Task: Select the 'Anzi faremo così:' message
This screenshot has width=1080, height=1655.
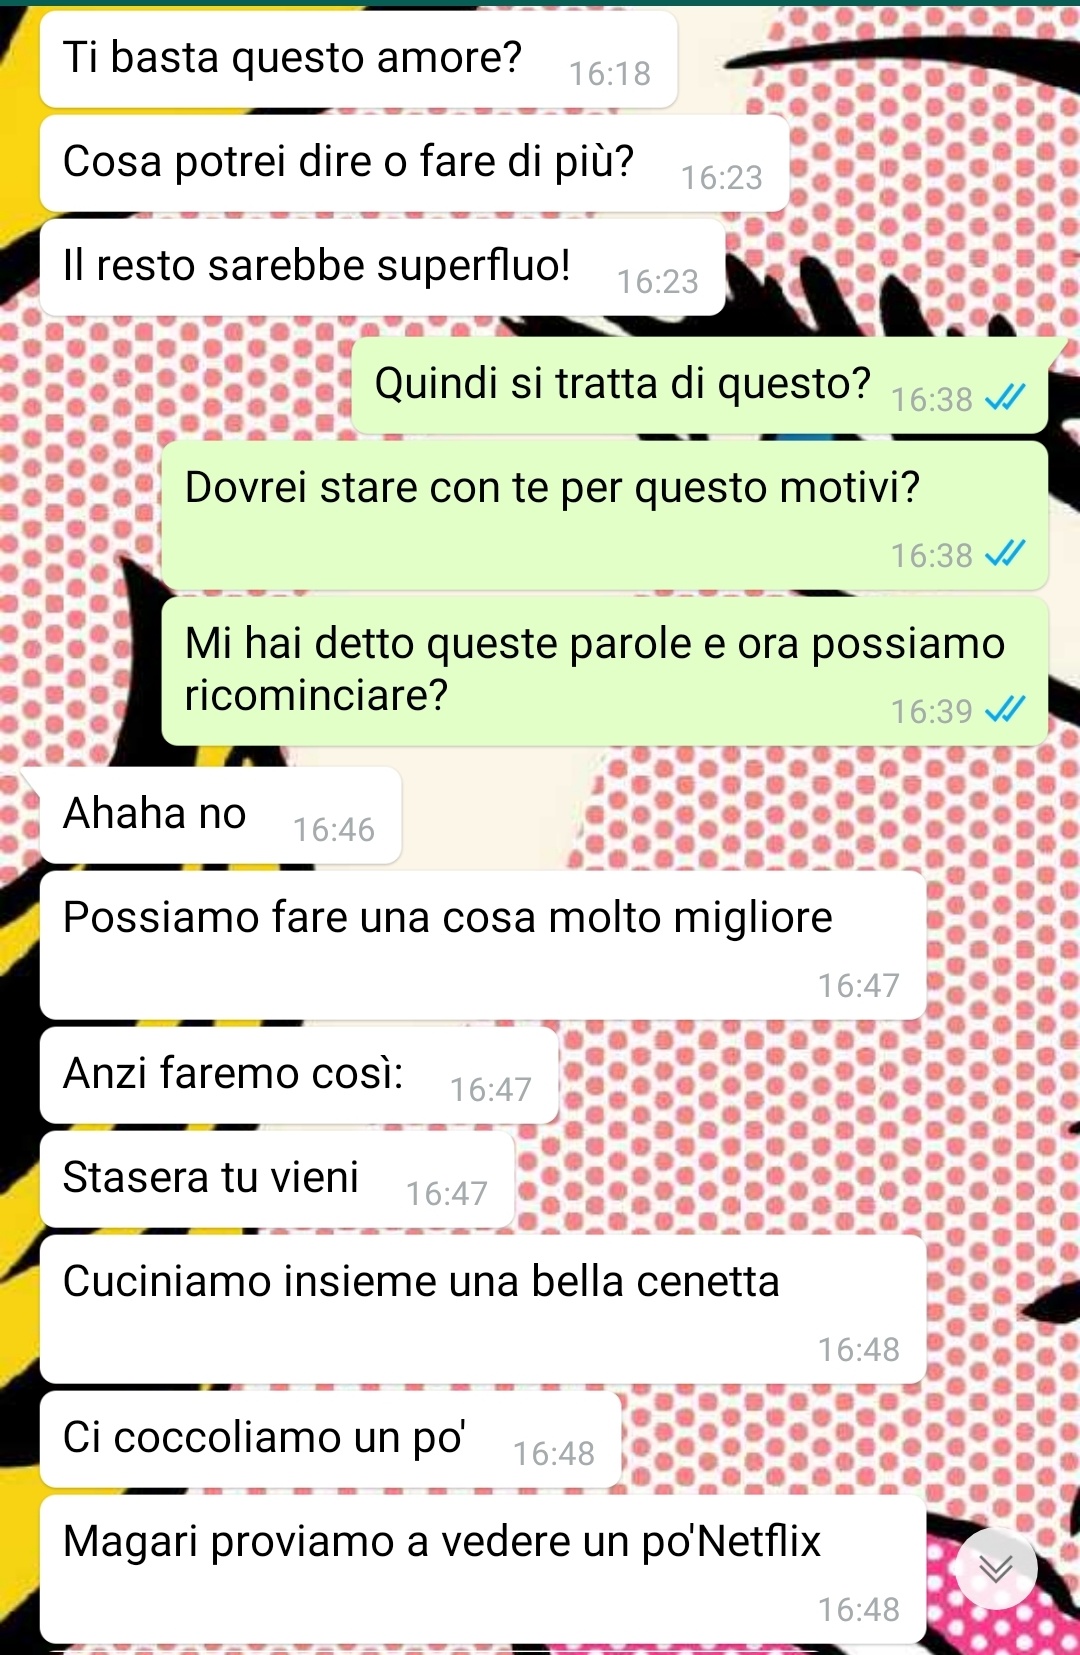Action: (299, 1075)
